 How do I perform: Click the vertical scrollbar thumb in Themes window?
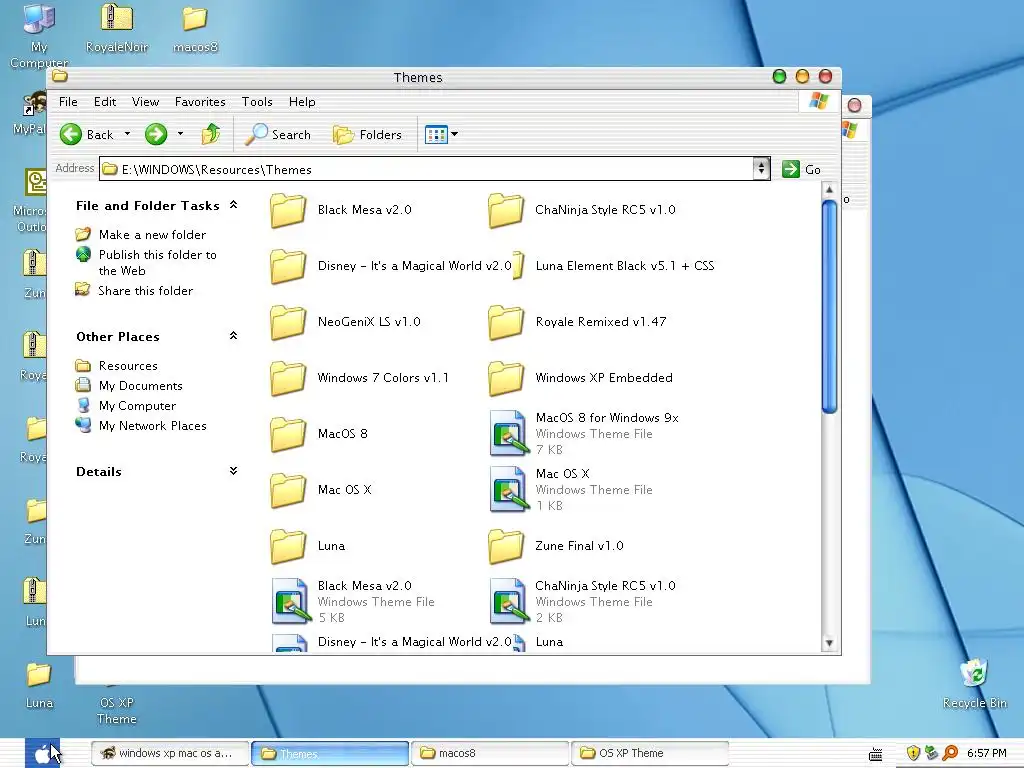pyautogui.click(x=829, y=307)
